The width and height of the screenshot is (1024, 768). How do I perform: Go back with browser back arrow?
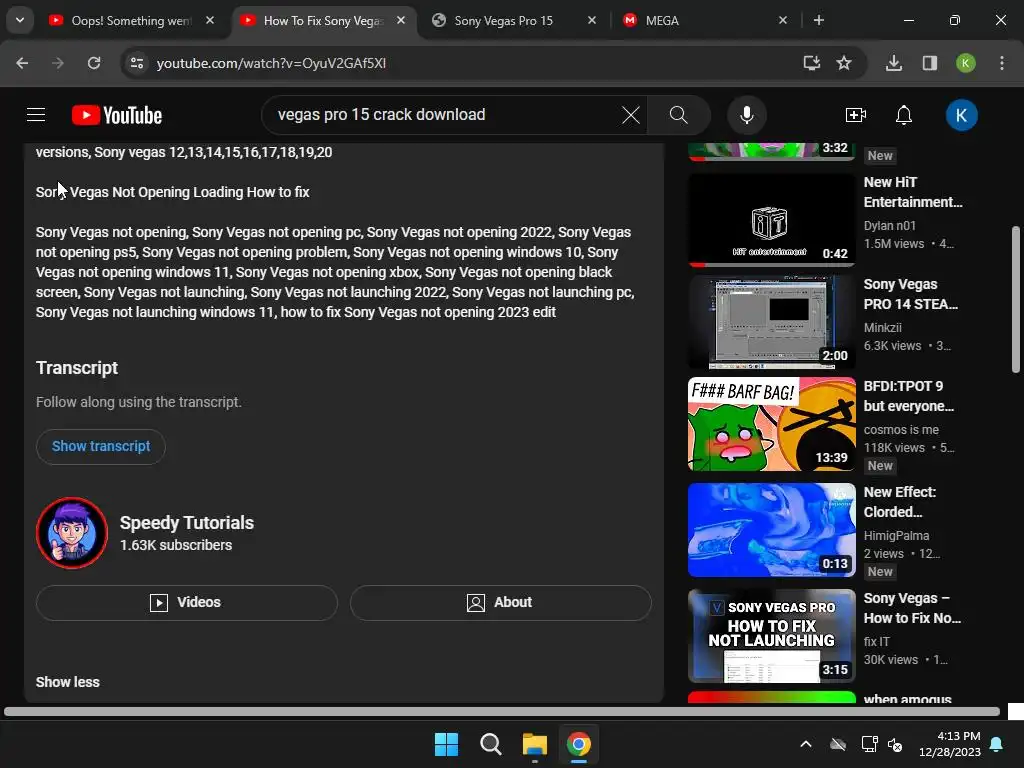22,63
